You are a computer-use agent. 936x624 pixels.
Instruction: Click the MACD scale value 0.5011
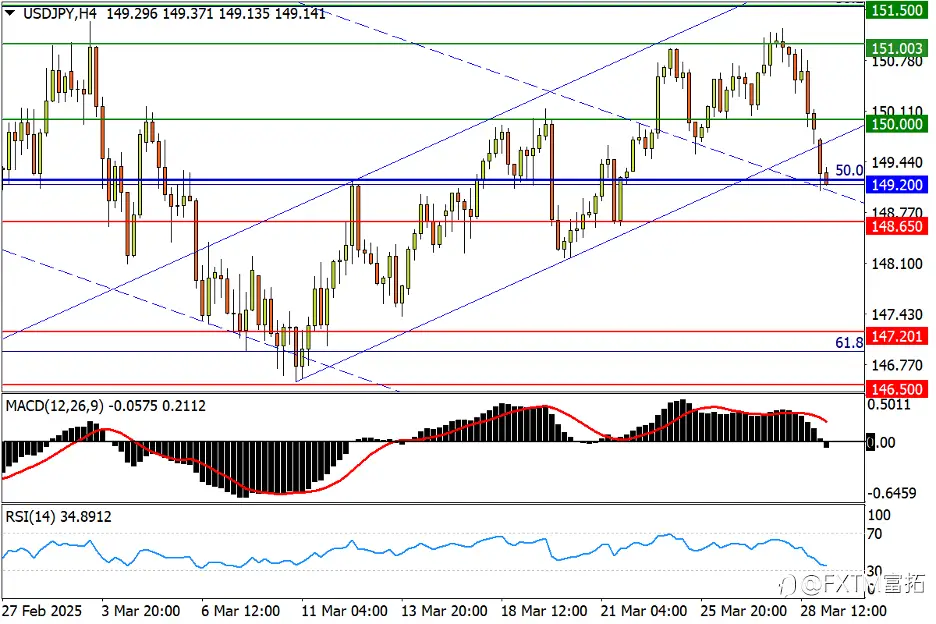point(890,405)
